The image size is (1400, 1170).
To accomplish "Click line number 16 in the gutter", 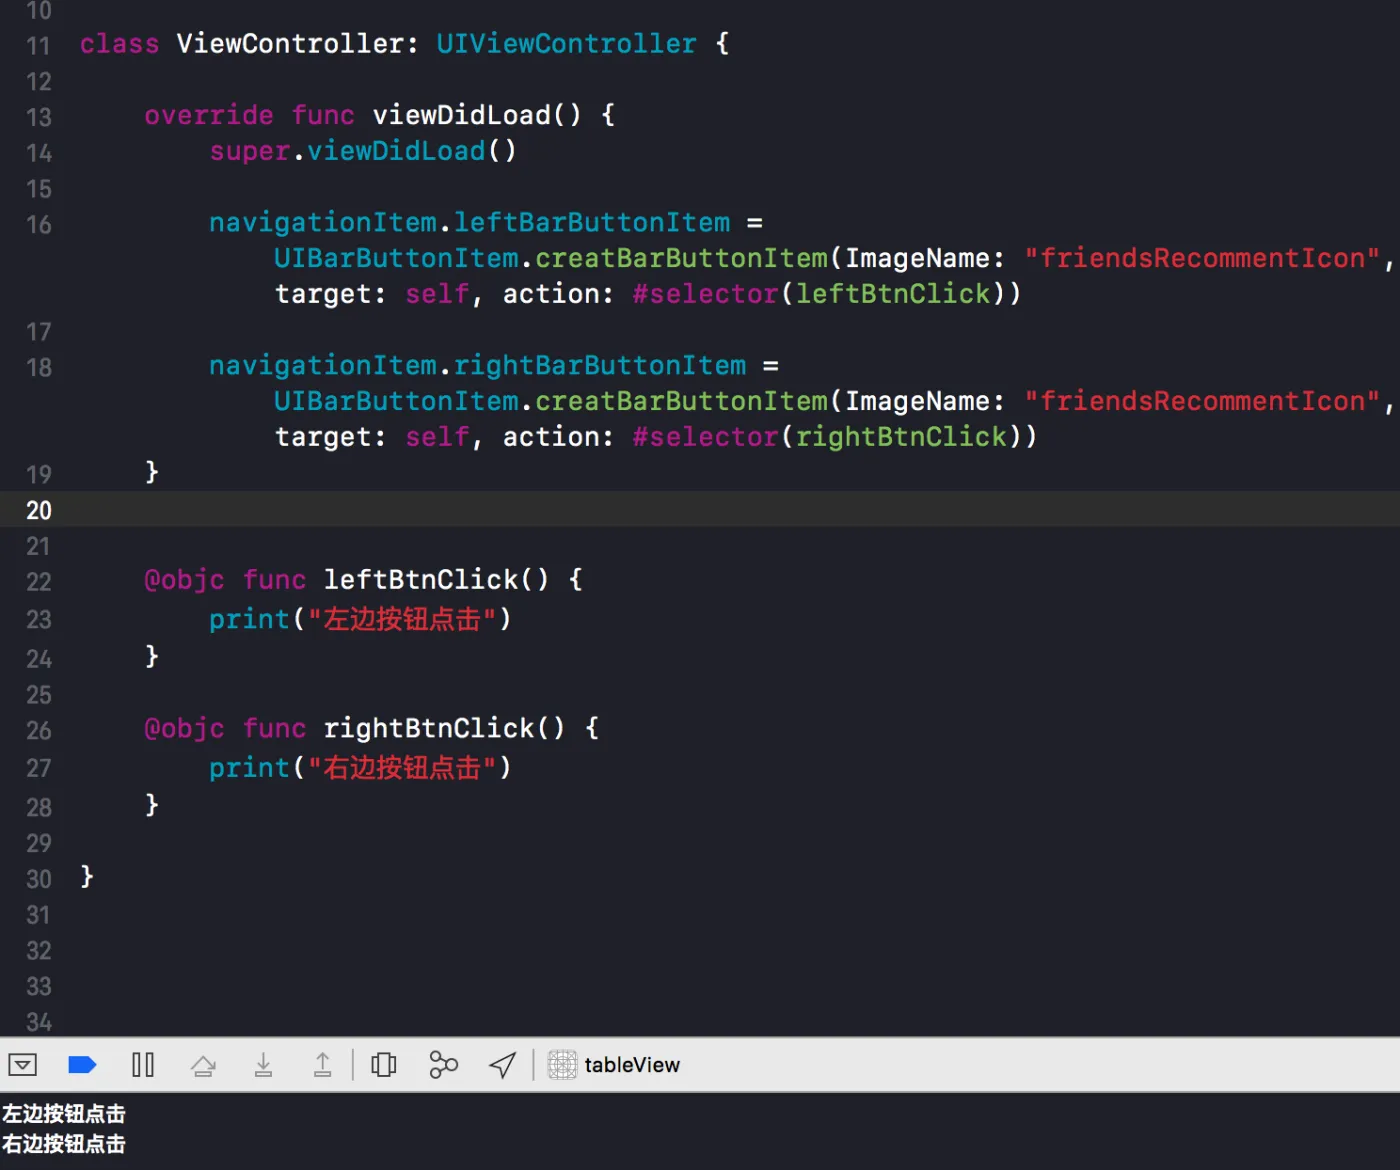I will click(x=39, y=225).
